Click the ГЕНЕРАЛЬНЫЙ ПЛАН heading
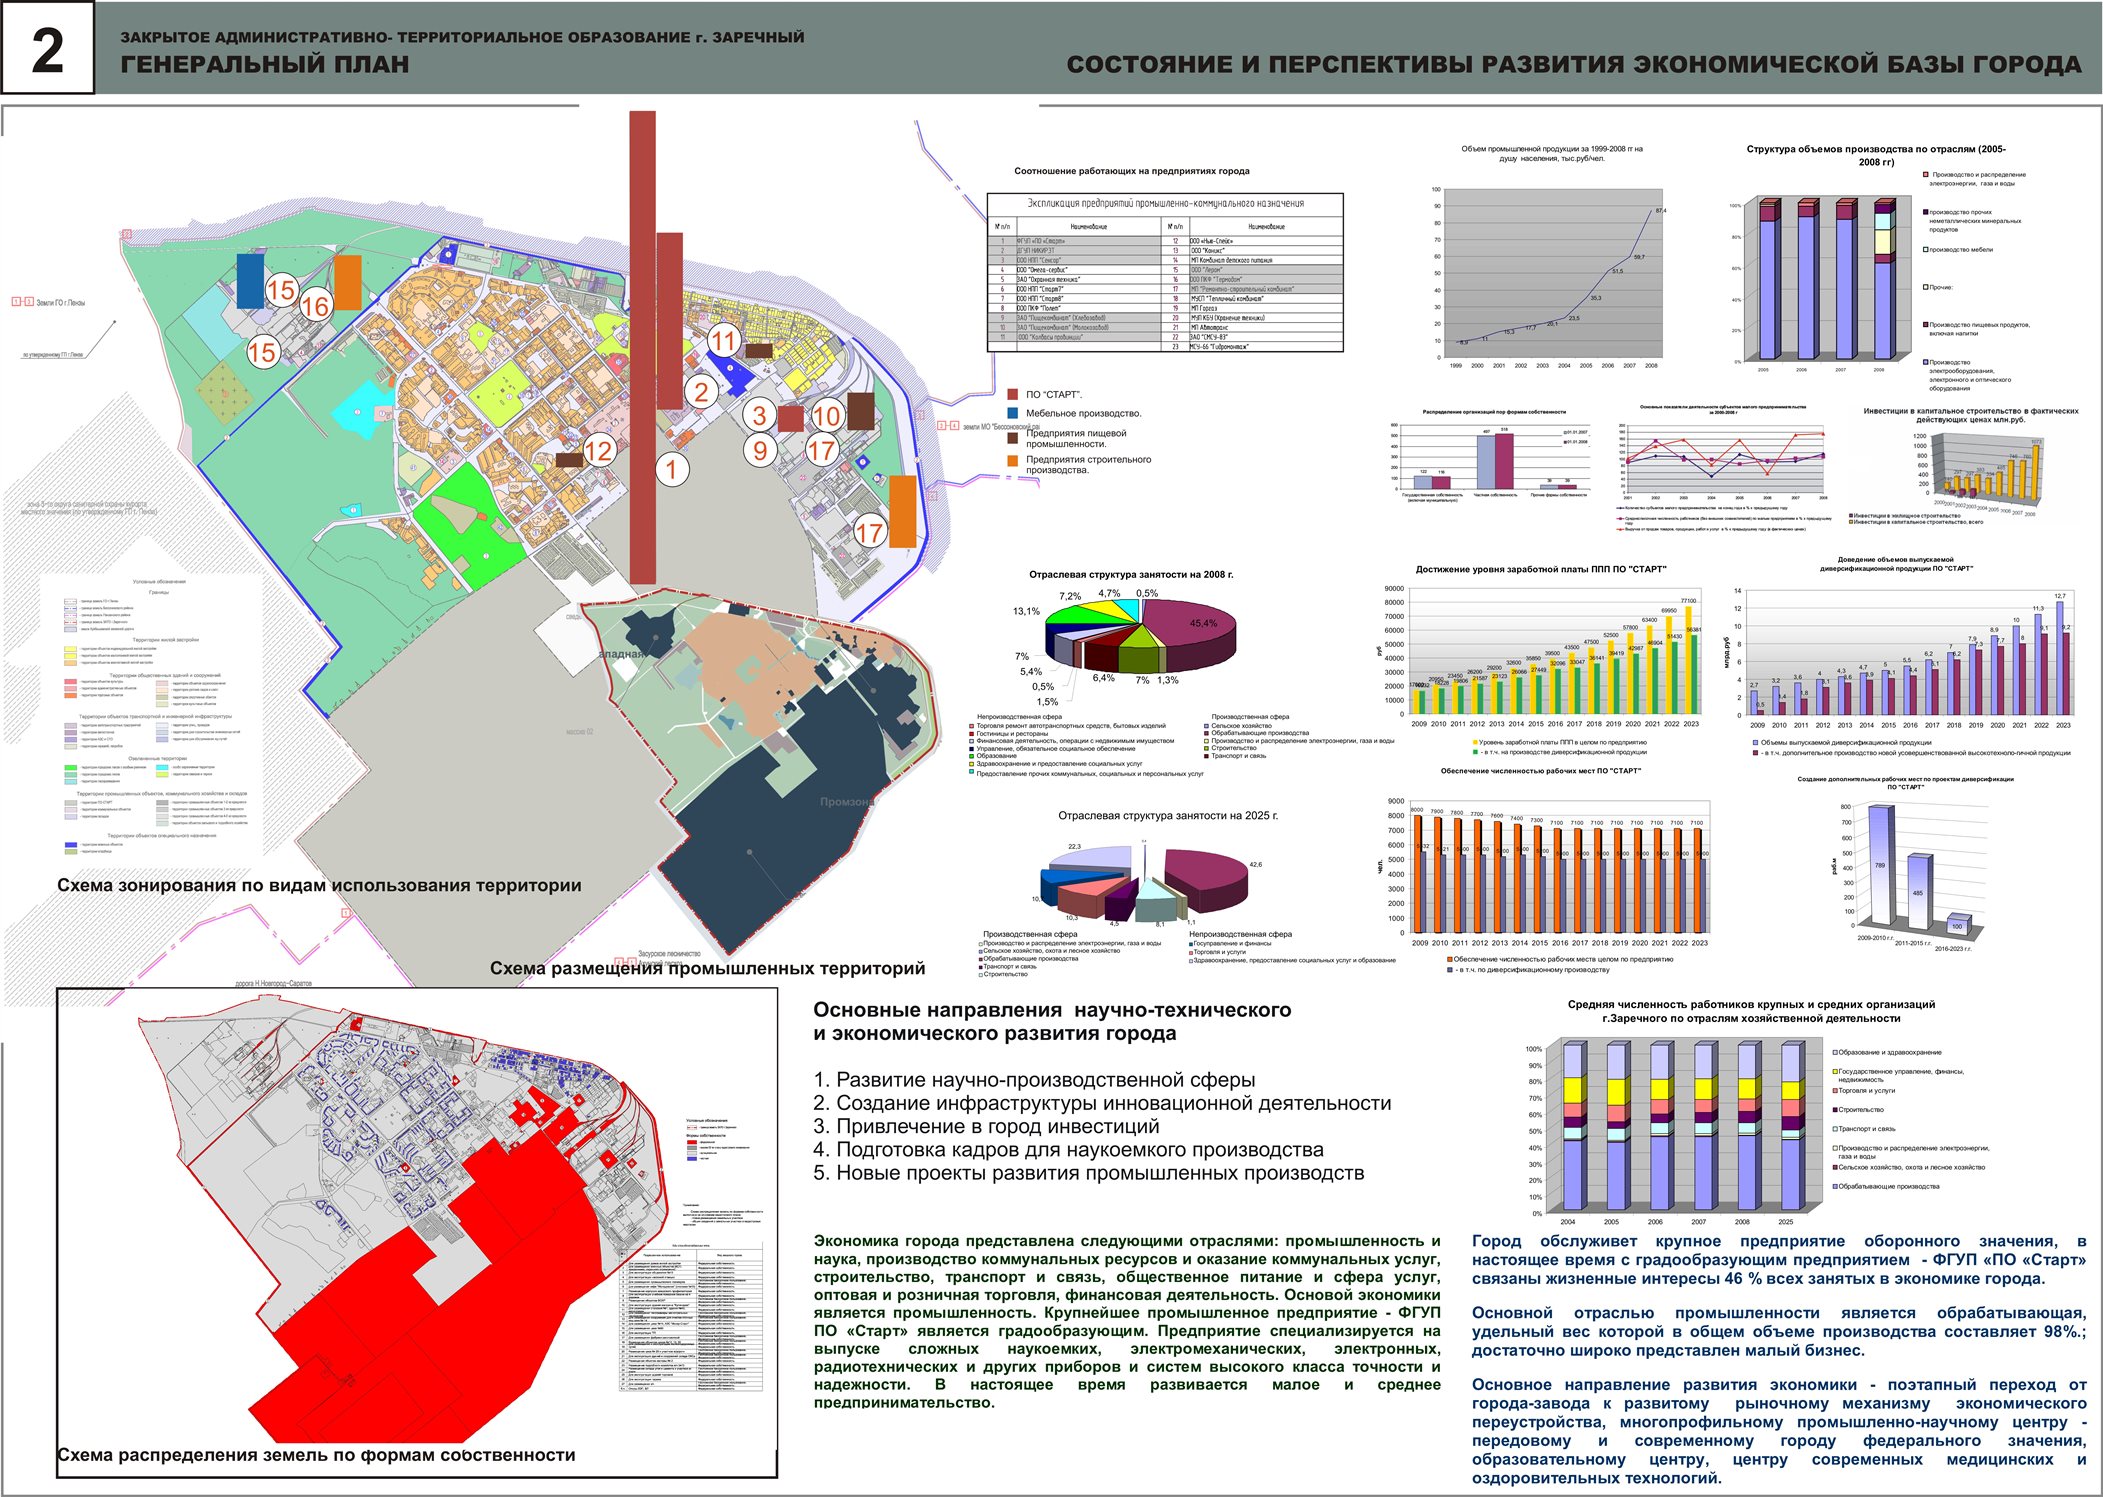Viewport: 2103px width, 1497px height. (x=265, y=65)
